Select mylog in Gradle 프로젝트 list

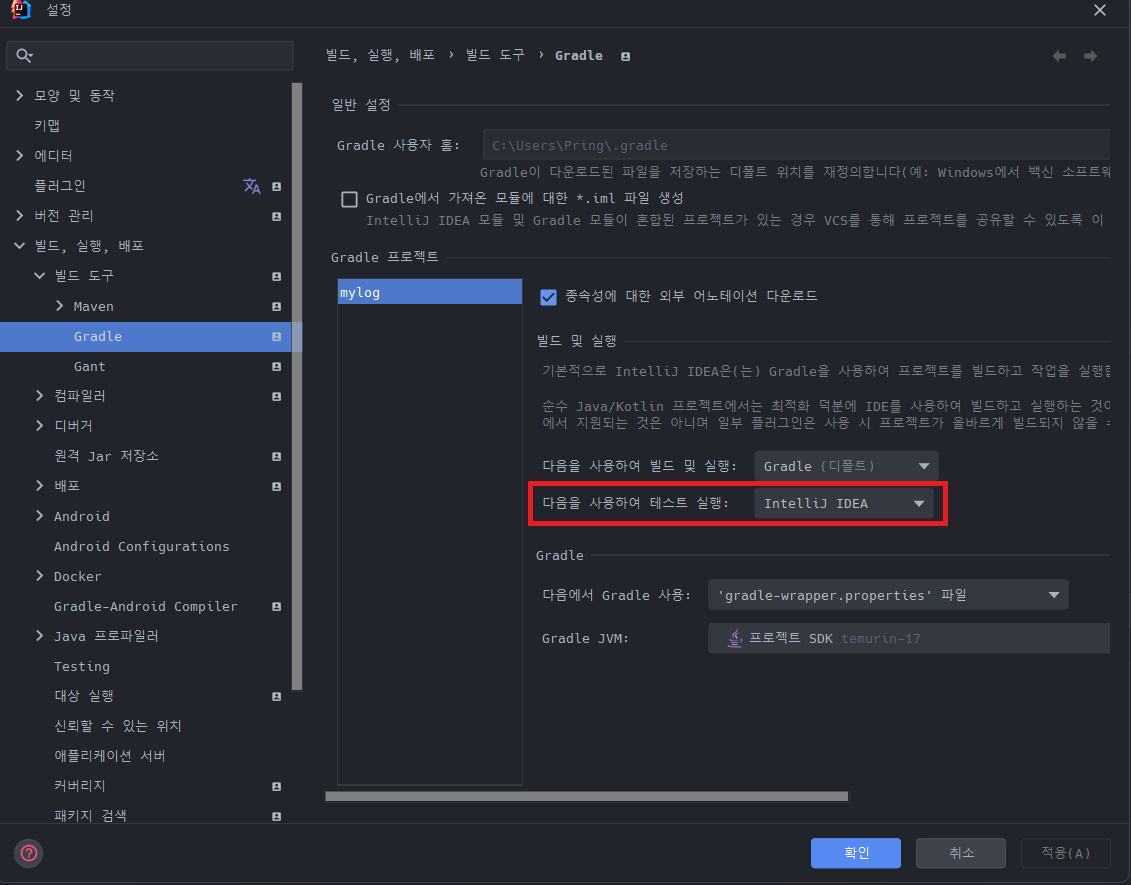430,292
